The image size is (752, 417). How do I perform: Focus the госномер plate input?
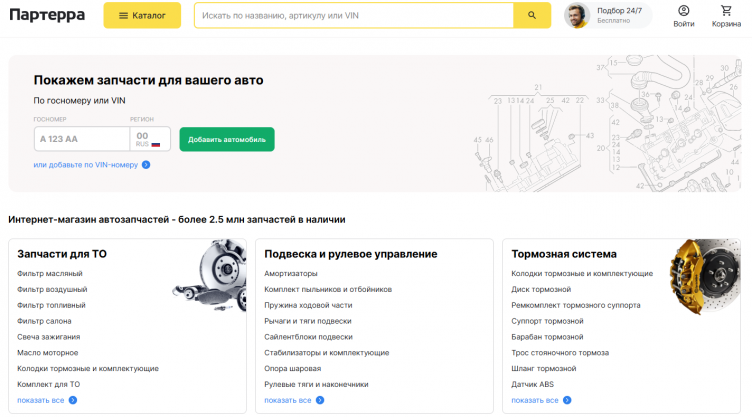(x=82, y=139)
